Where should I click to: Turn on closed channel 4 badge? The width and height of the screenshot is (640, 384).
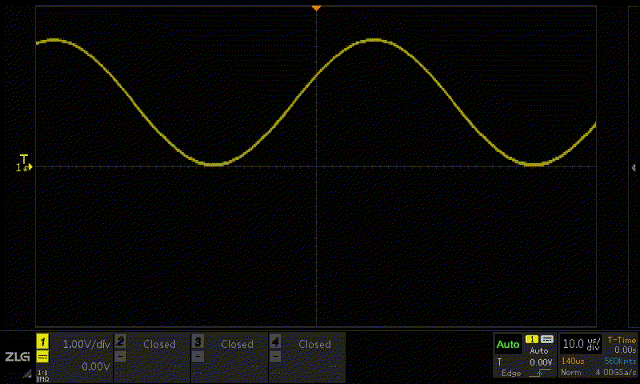click(276, 342)
